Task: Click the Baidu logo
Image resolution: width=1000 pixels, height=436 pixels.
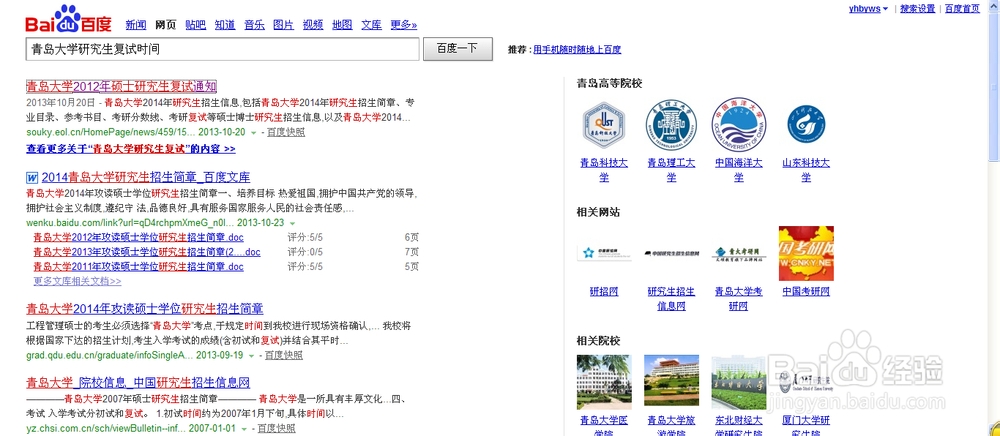Action: pyautogui.click(x=68, y=19)
